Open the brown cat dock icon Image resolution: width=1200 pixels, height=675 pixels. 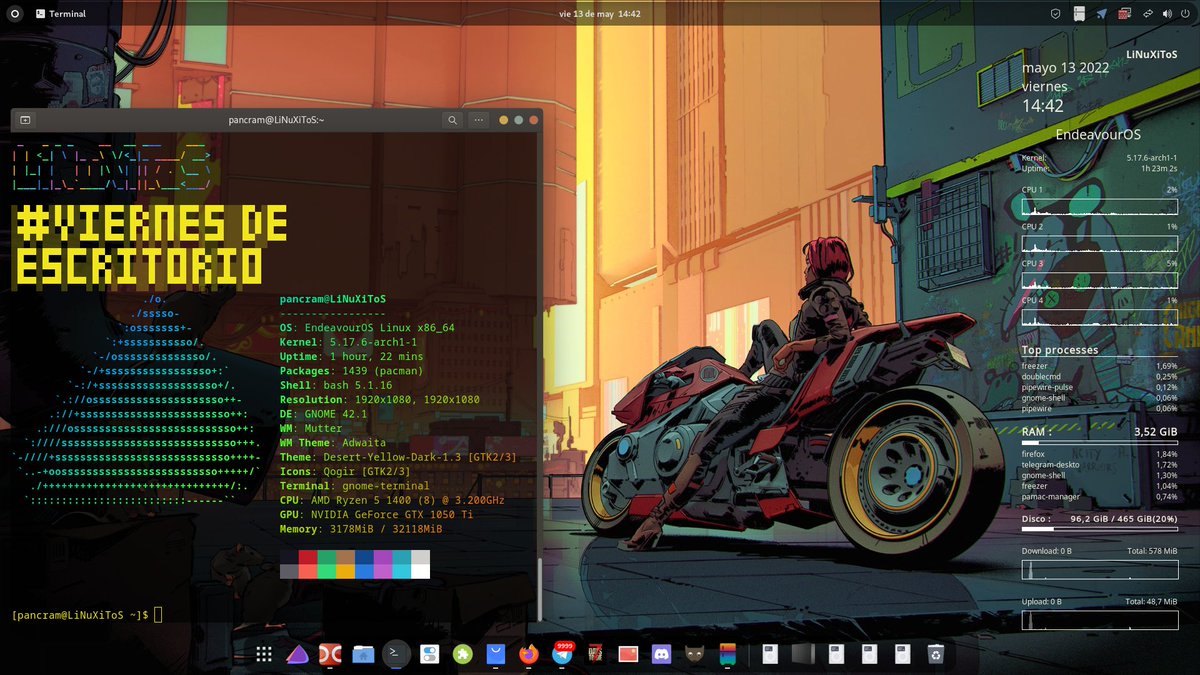coord(694,654)
